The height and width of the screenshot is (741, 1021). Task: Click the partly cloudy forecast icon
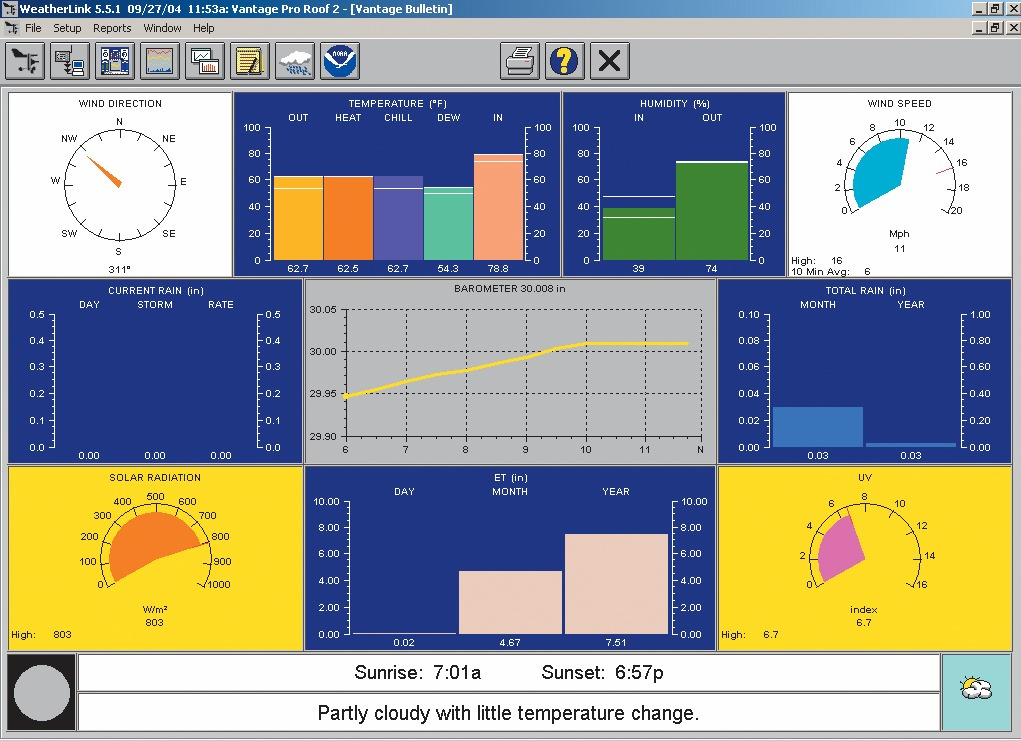tap(975, 691)
